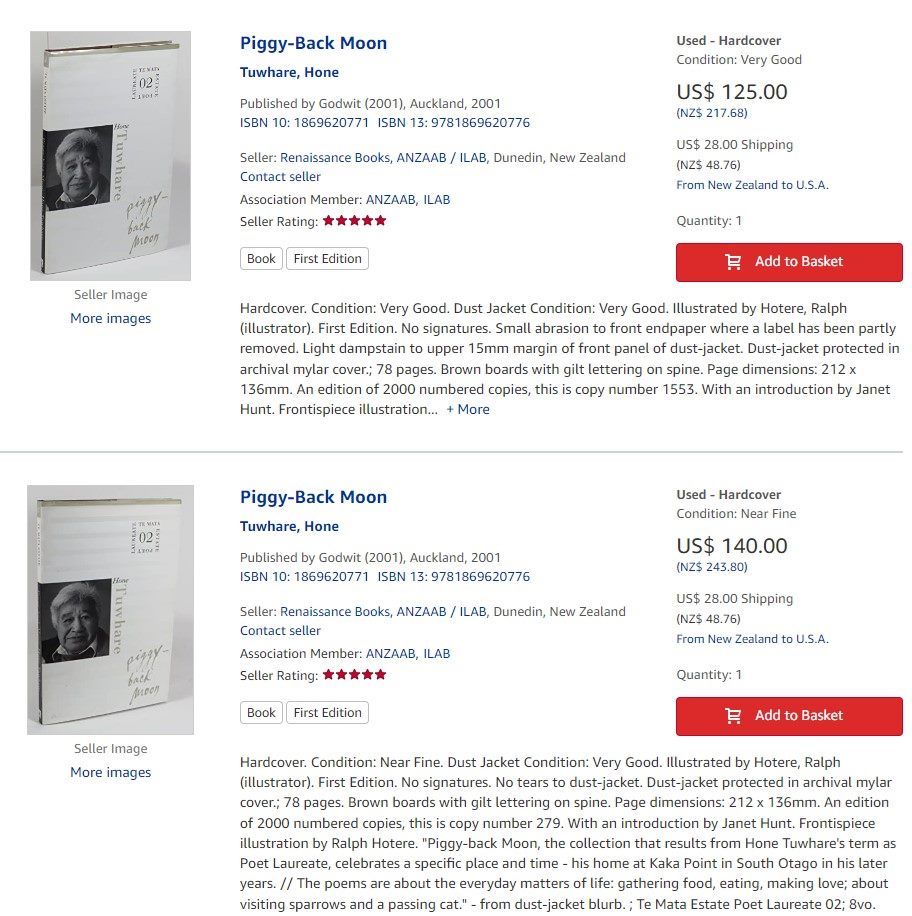The image size is (912, 916).
Task: Open first book cover seller image
Action: (x=110, y=156)
